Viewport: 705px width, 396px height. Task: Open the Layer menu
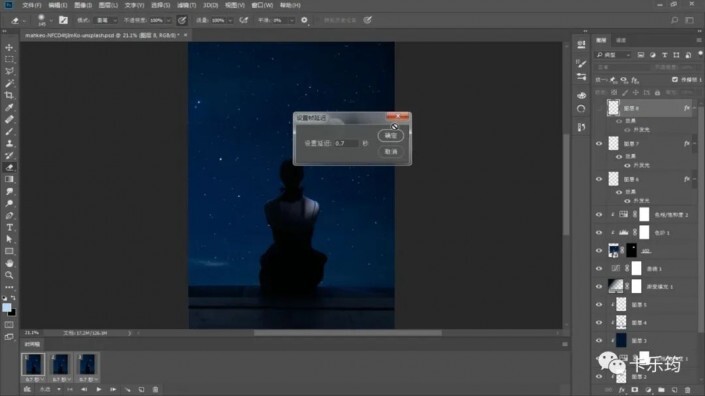pos(108,5)
